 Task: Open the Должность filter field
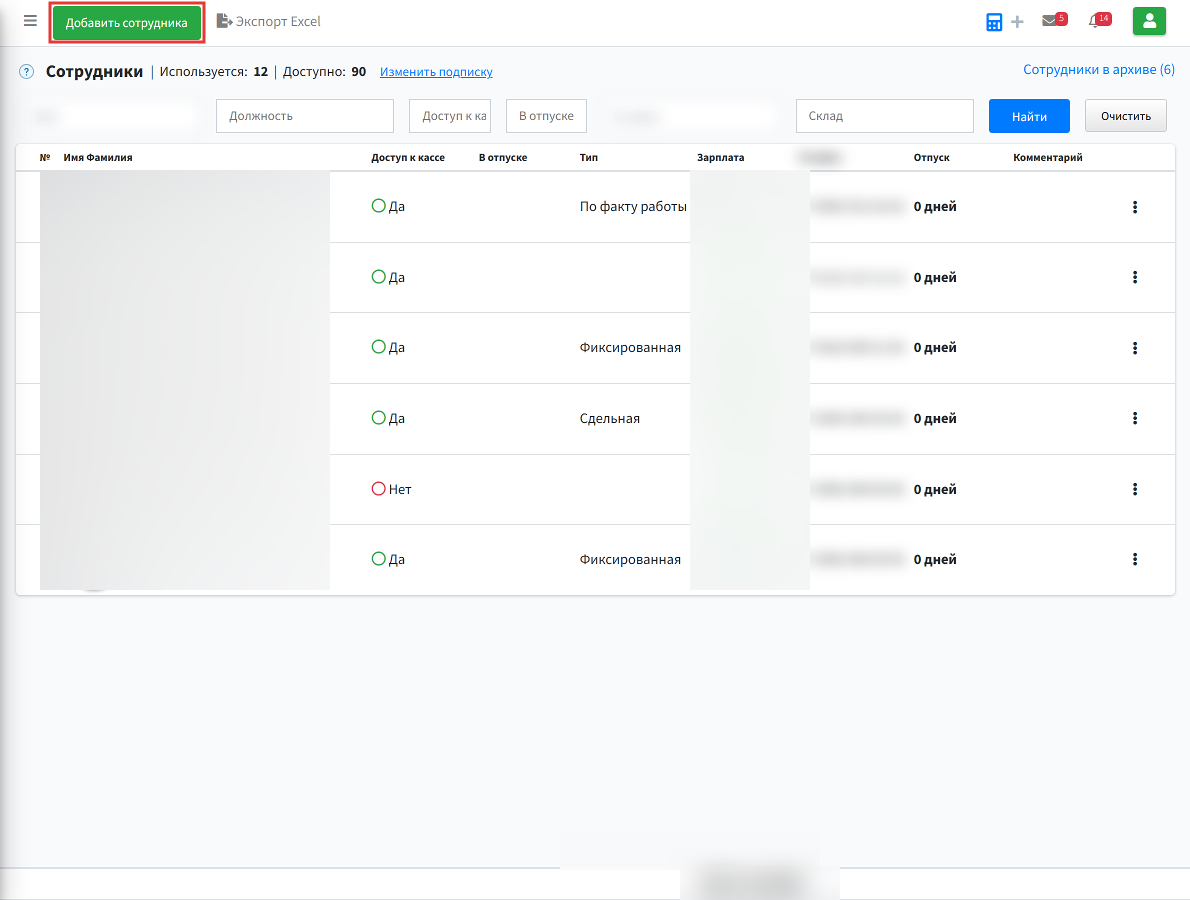[305, 116]
